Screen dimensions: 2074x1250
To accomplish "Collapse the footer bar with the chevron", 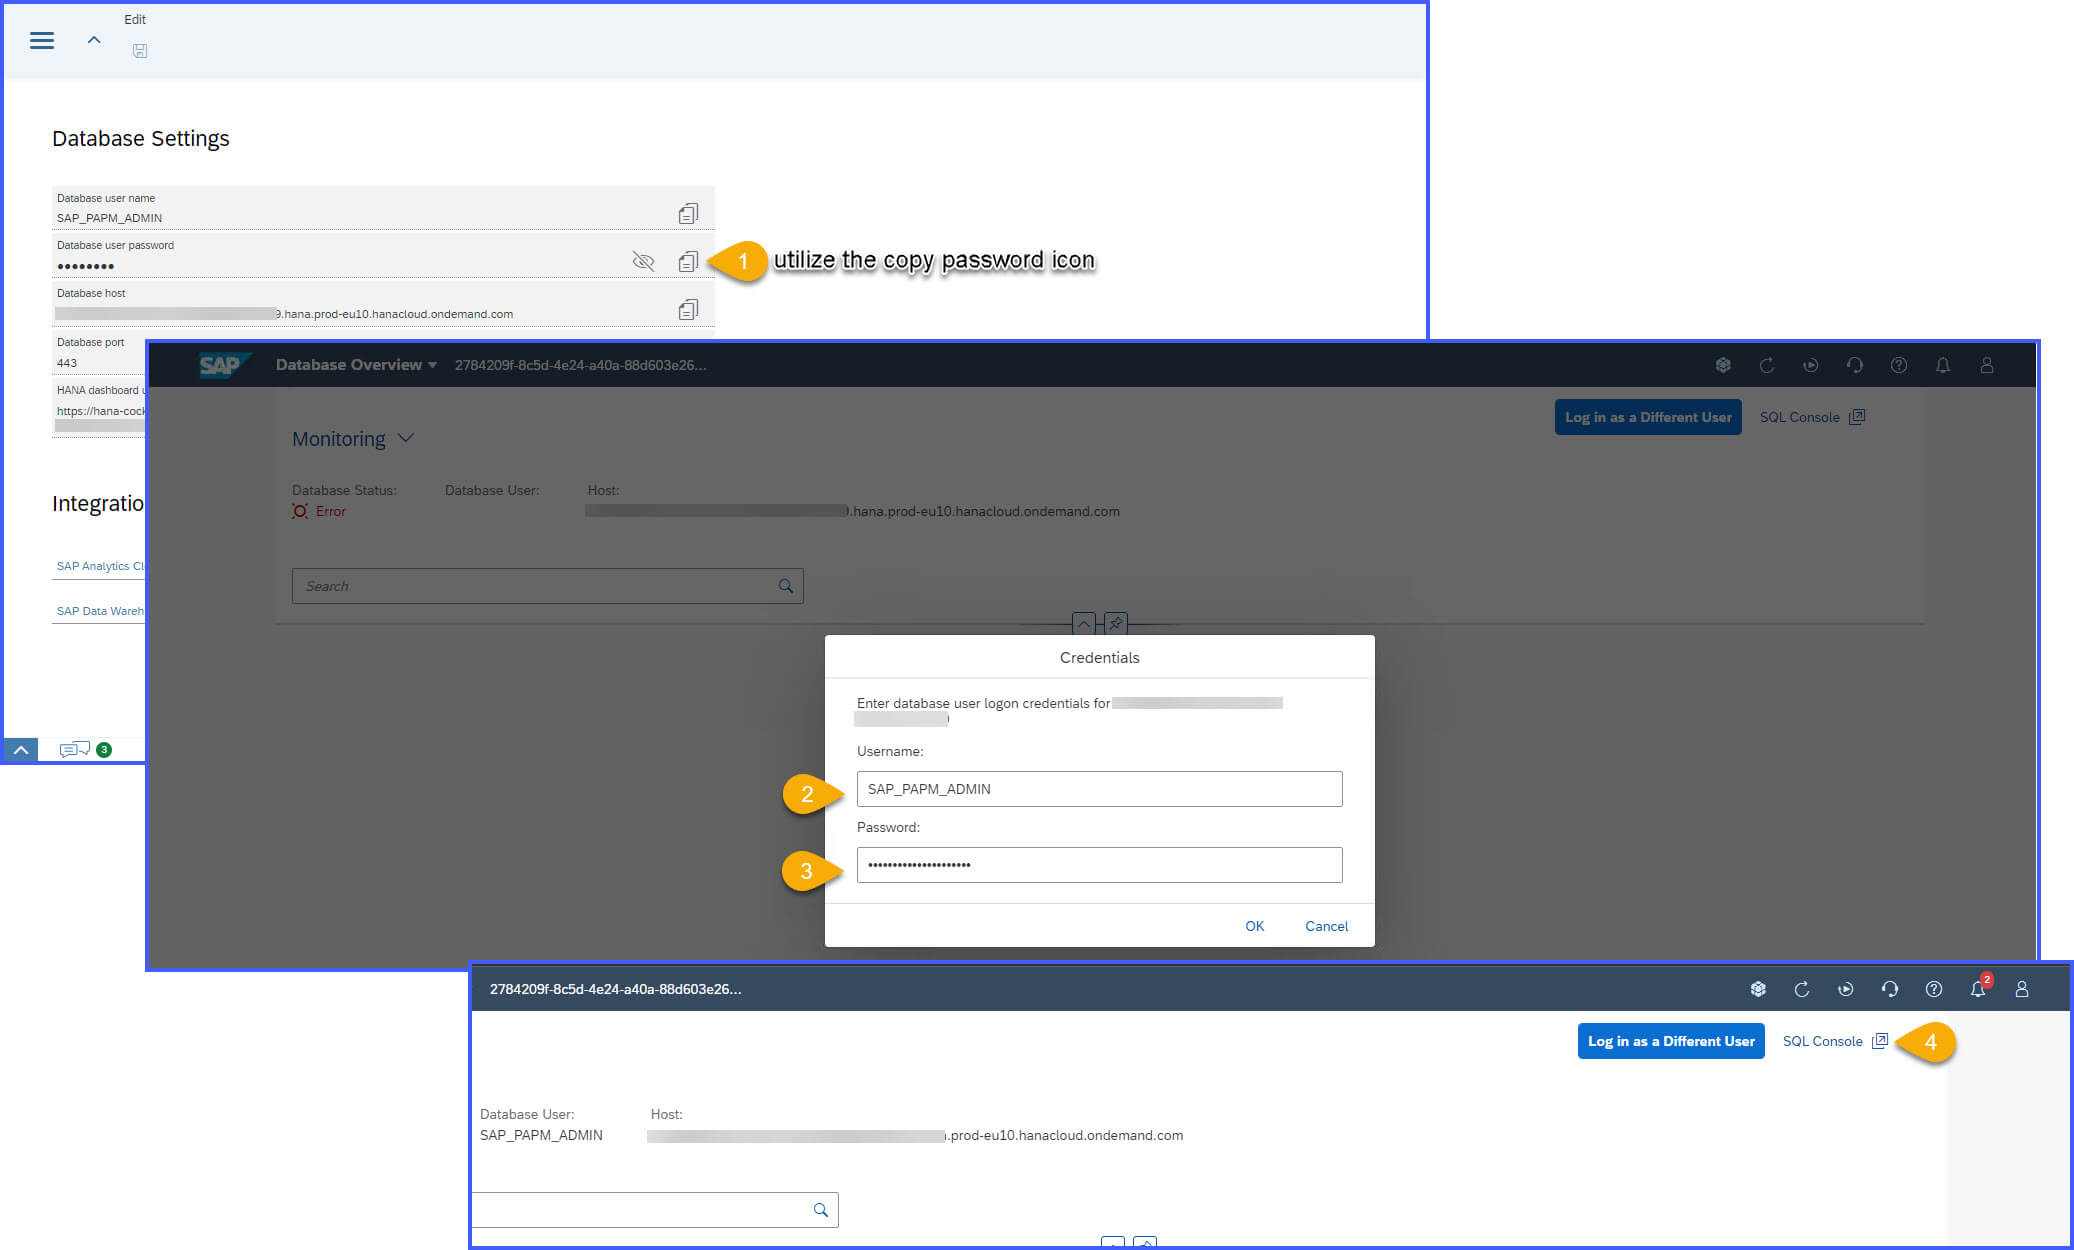I will click(x=19, y=749).
